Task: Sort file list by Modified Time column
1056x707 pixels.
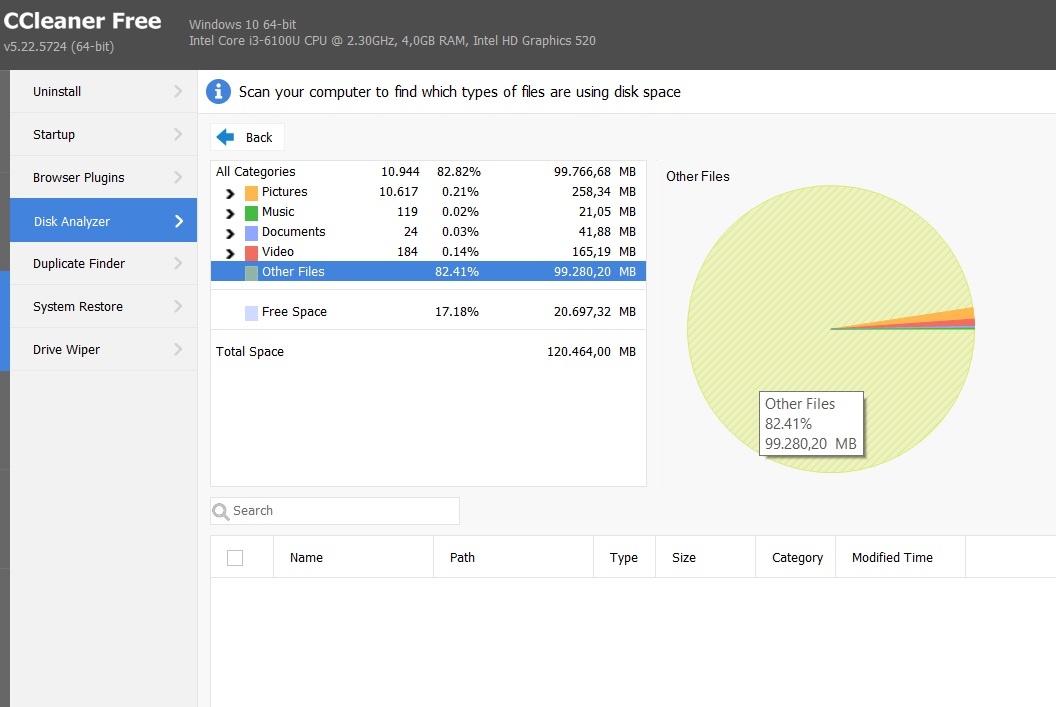Action: (900, 558)
